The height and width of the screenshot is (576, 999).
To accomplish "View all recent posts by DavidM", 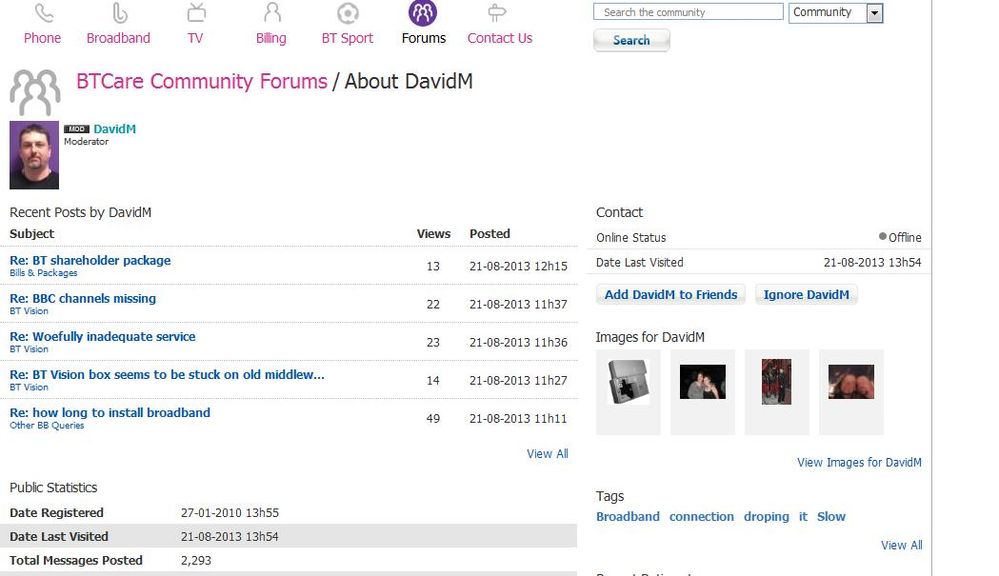I will point(547,454).
